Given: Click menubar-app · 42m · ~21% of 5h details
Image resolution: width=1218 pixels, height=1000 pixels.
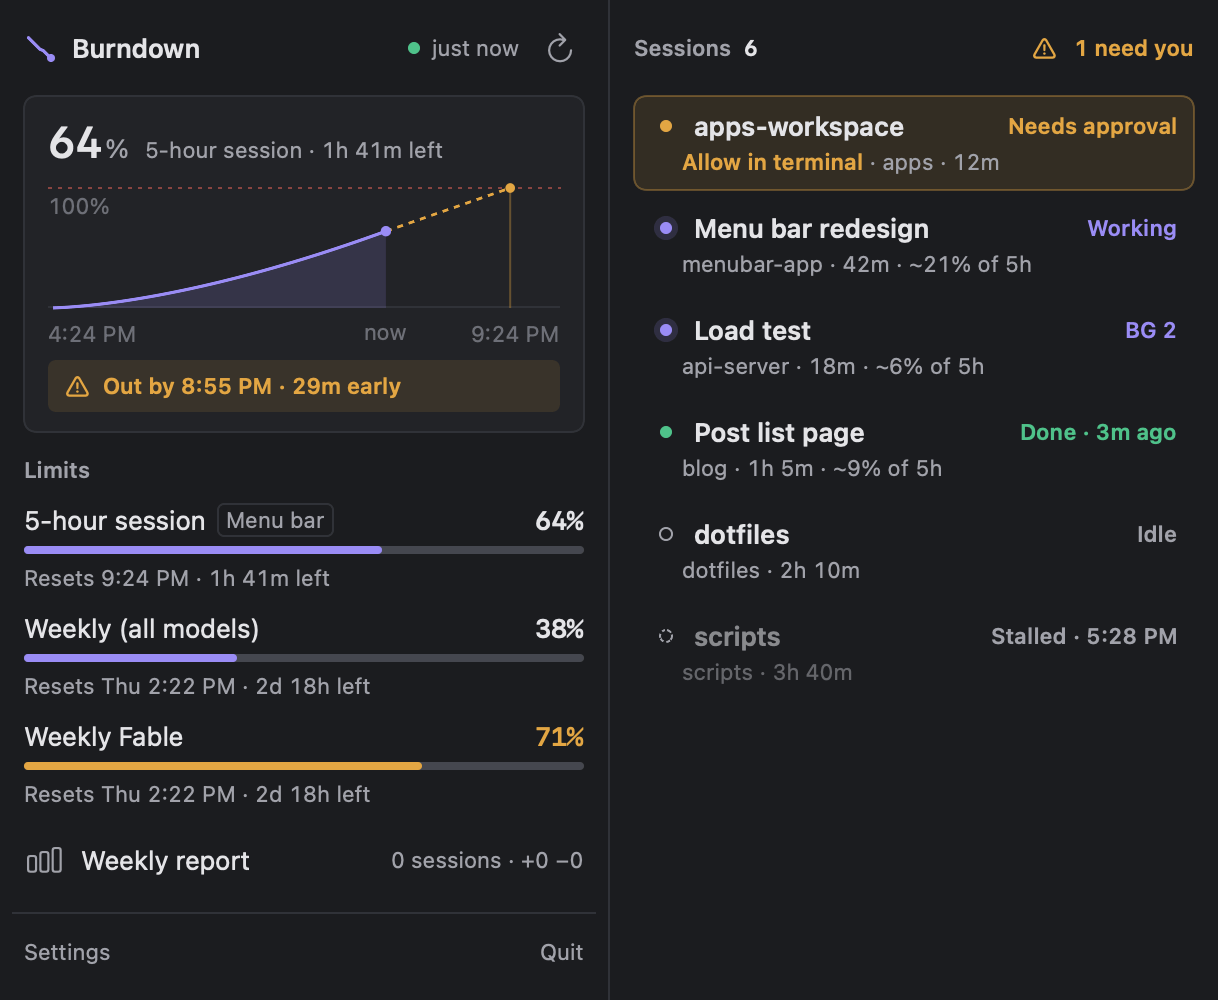Looking at the screenshot, I should coord(857,264).
